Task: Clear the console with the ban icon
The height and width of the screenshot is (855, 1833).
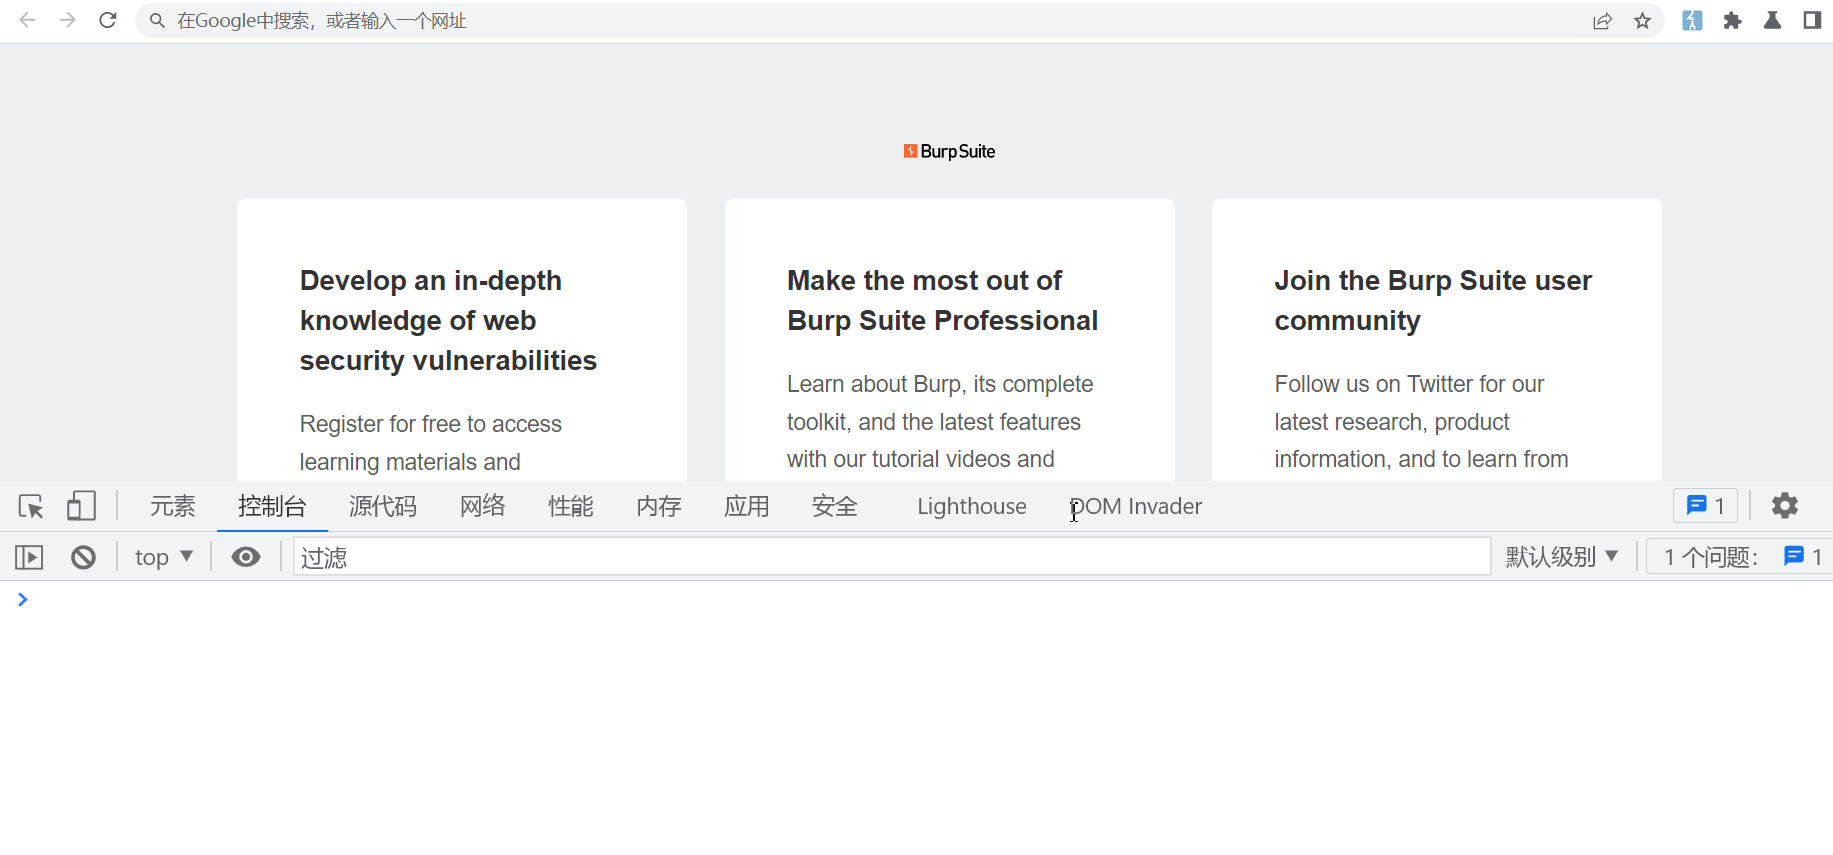Action: coord(84,557)
